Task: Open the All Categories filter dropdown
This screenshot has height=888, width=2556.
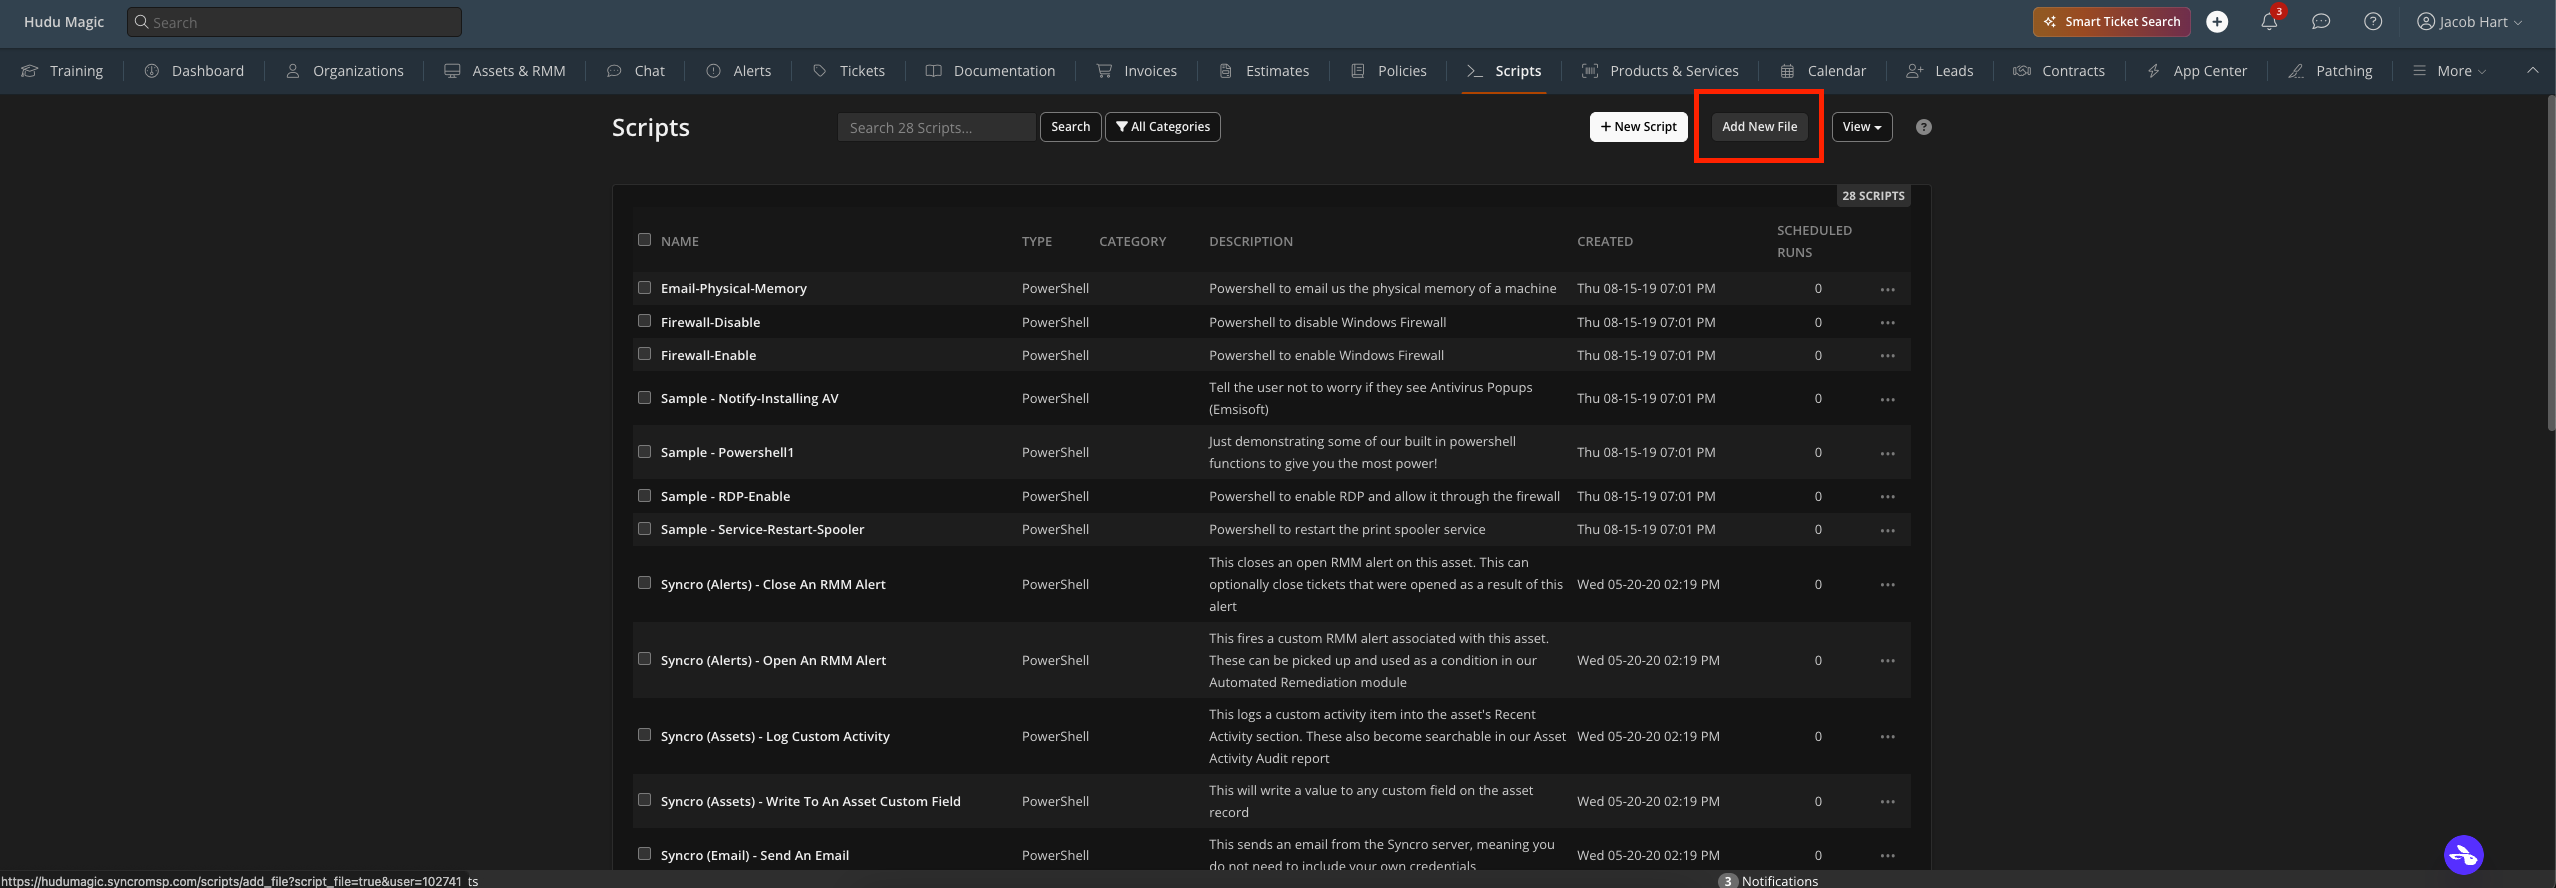Action: click(1162, 127)
